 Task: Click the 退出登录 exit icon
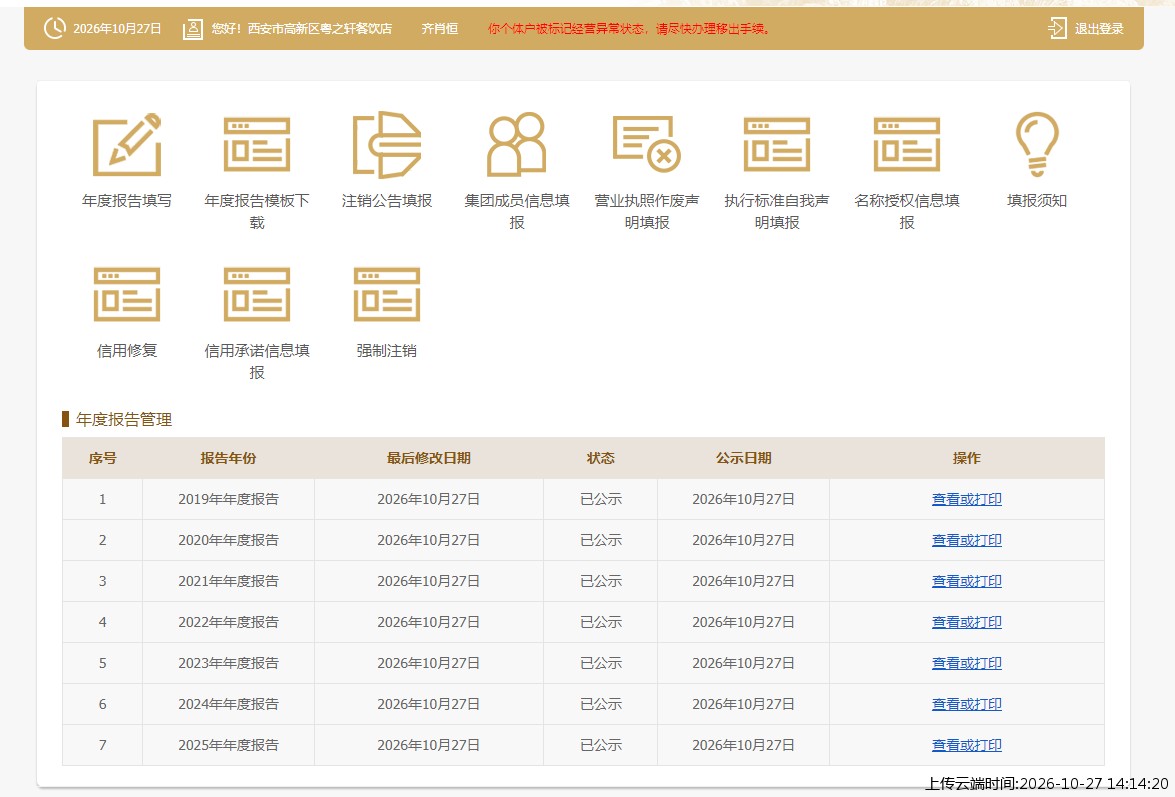(1057, 28)
